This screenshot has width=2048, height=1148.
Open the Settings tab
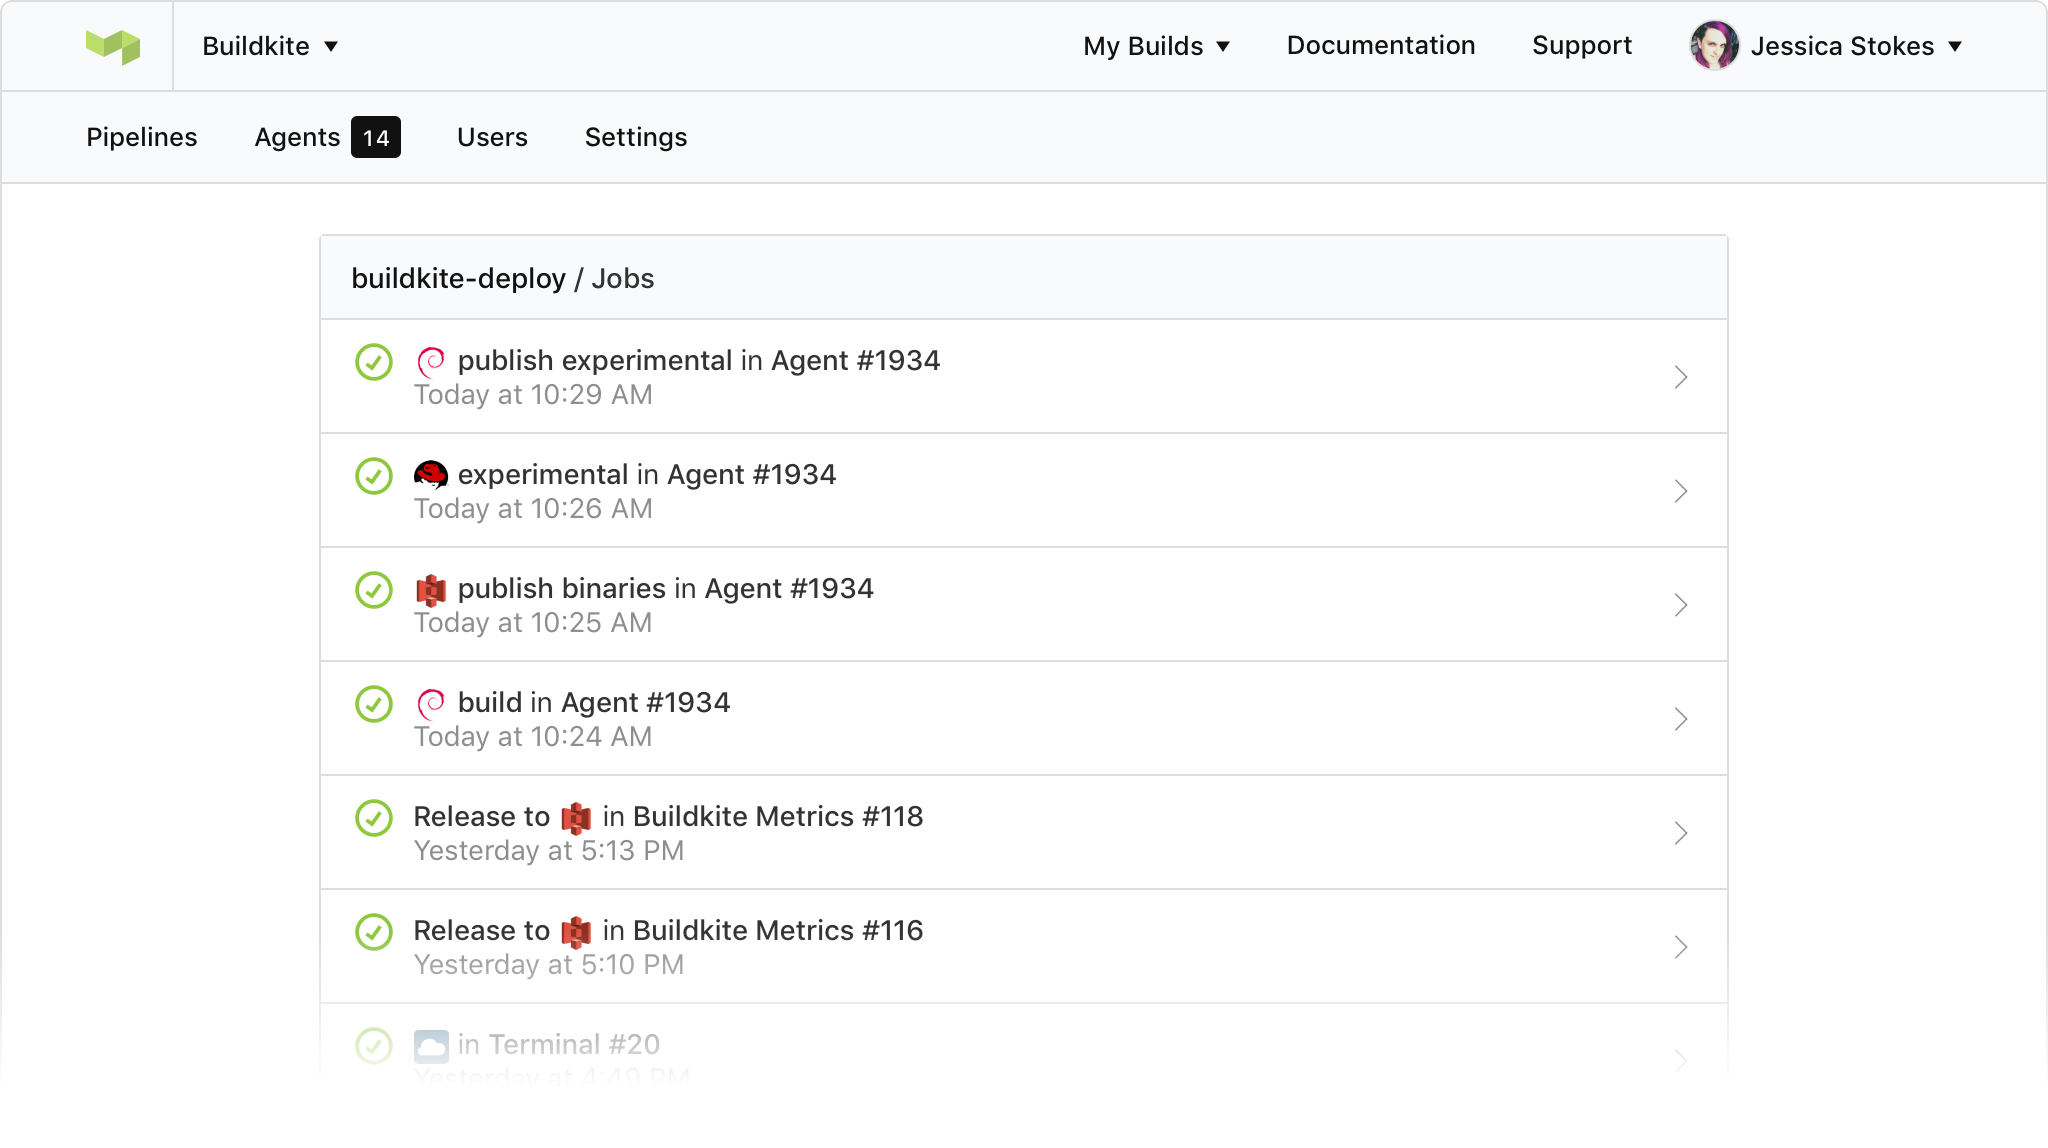coord(636,137)
